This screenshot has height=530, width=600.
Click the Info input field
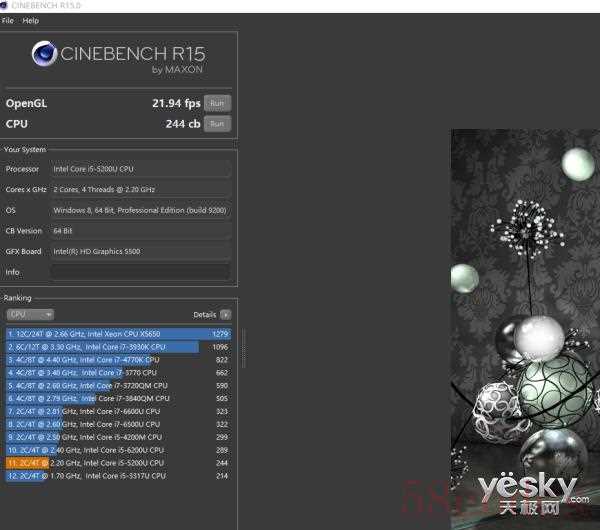click(x=140, y=272)
